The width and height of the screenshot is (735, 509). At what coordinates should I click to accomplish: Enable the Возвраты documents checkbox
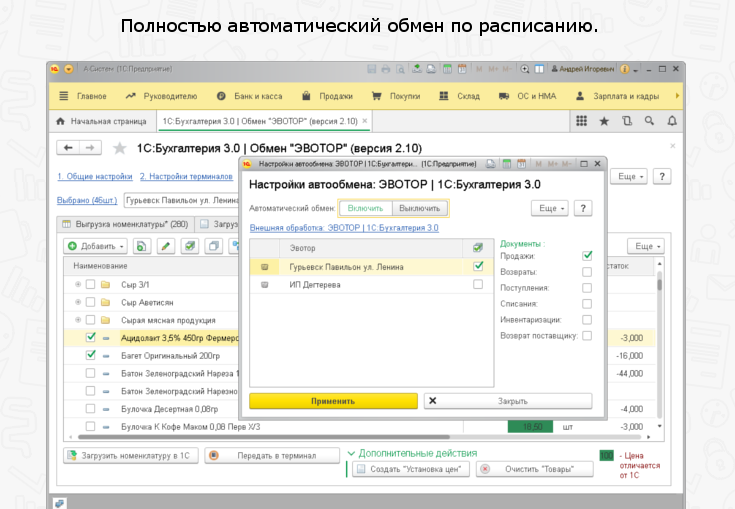[587, 272]
